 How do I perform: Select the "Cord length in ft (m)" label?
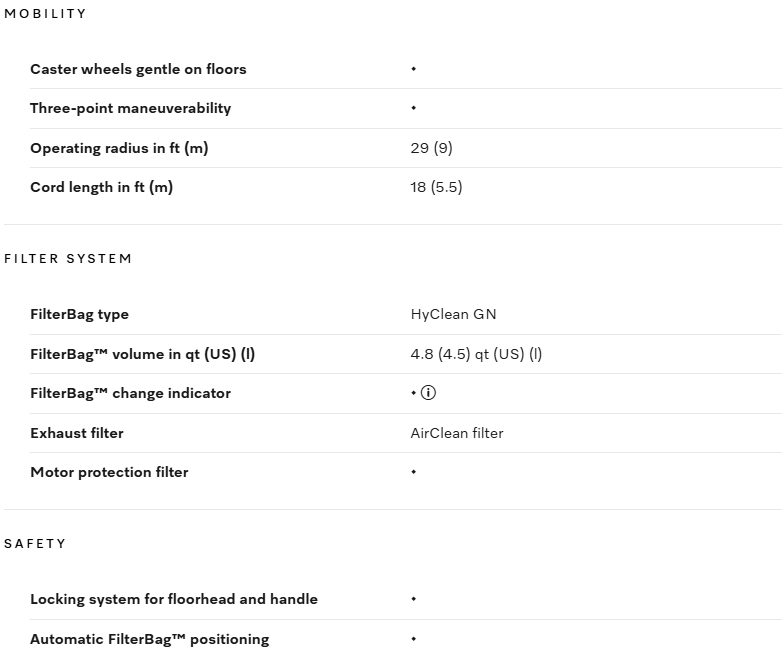[x=101, y=187]
